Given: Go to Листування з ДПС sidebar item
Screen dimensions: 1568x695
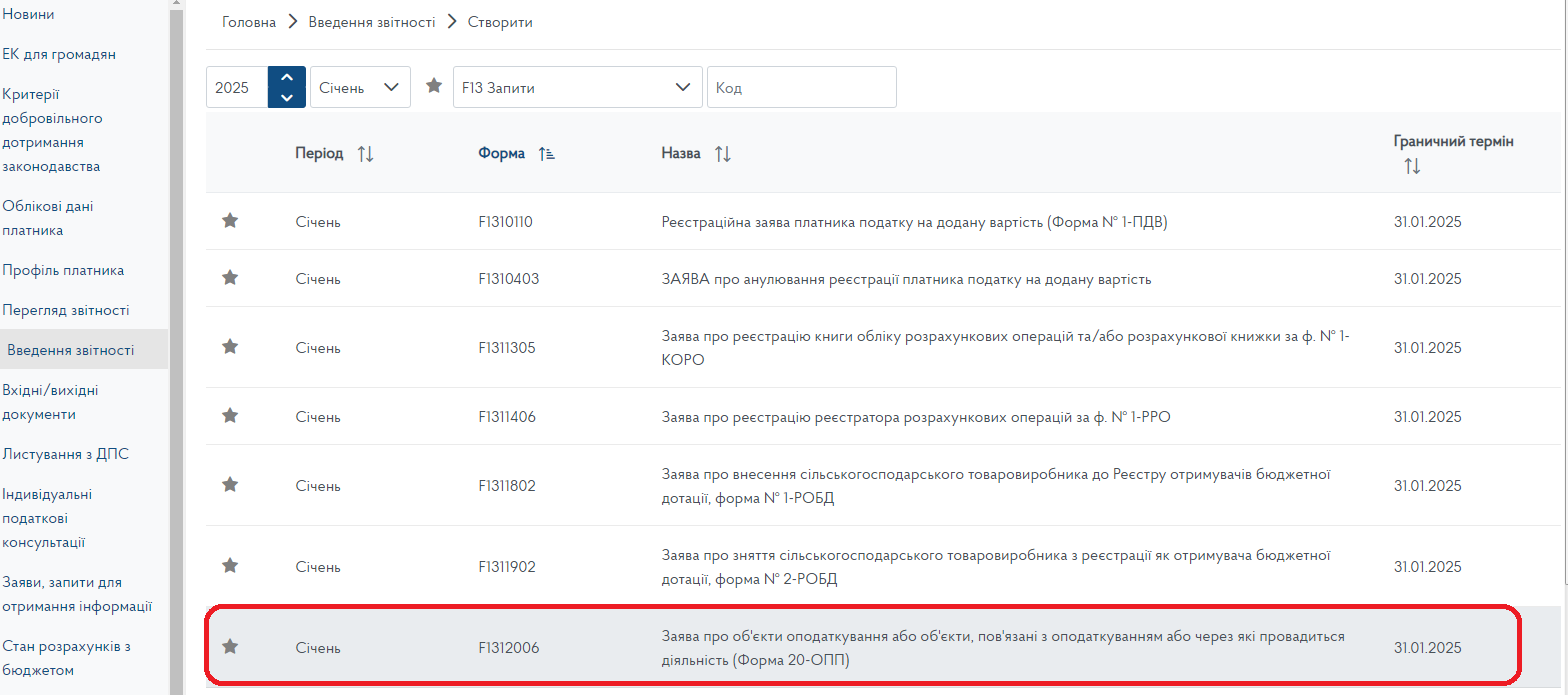Looking at the screenshot, I should (x=66, y=454).
